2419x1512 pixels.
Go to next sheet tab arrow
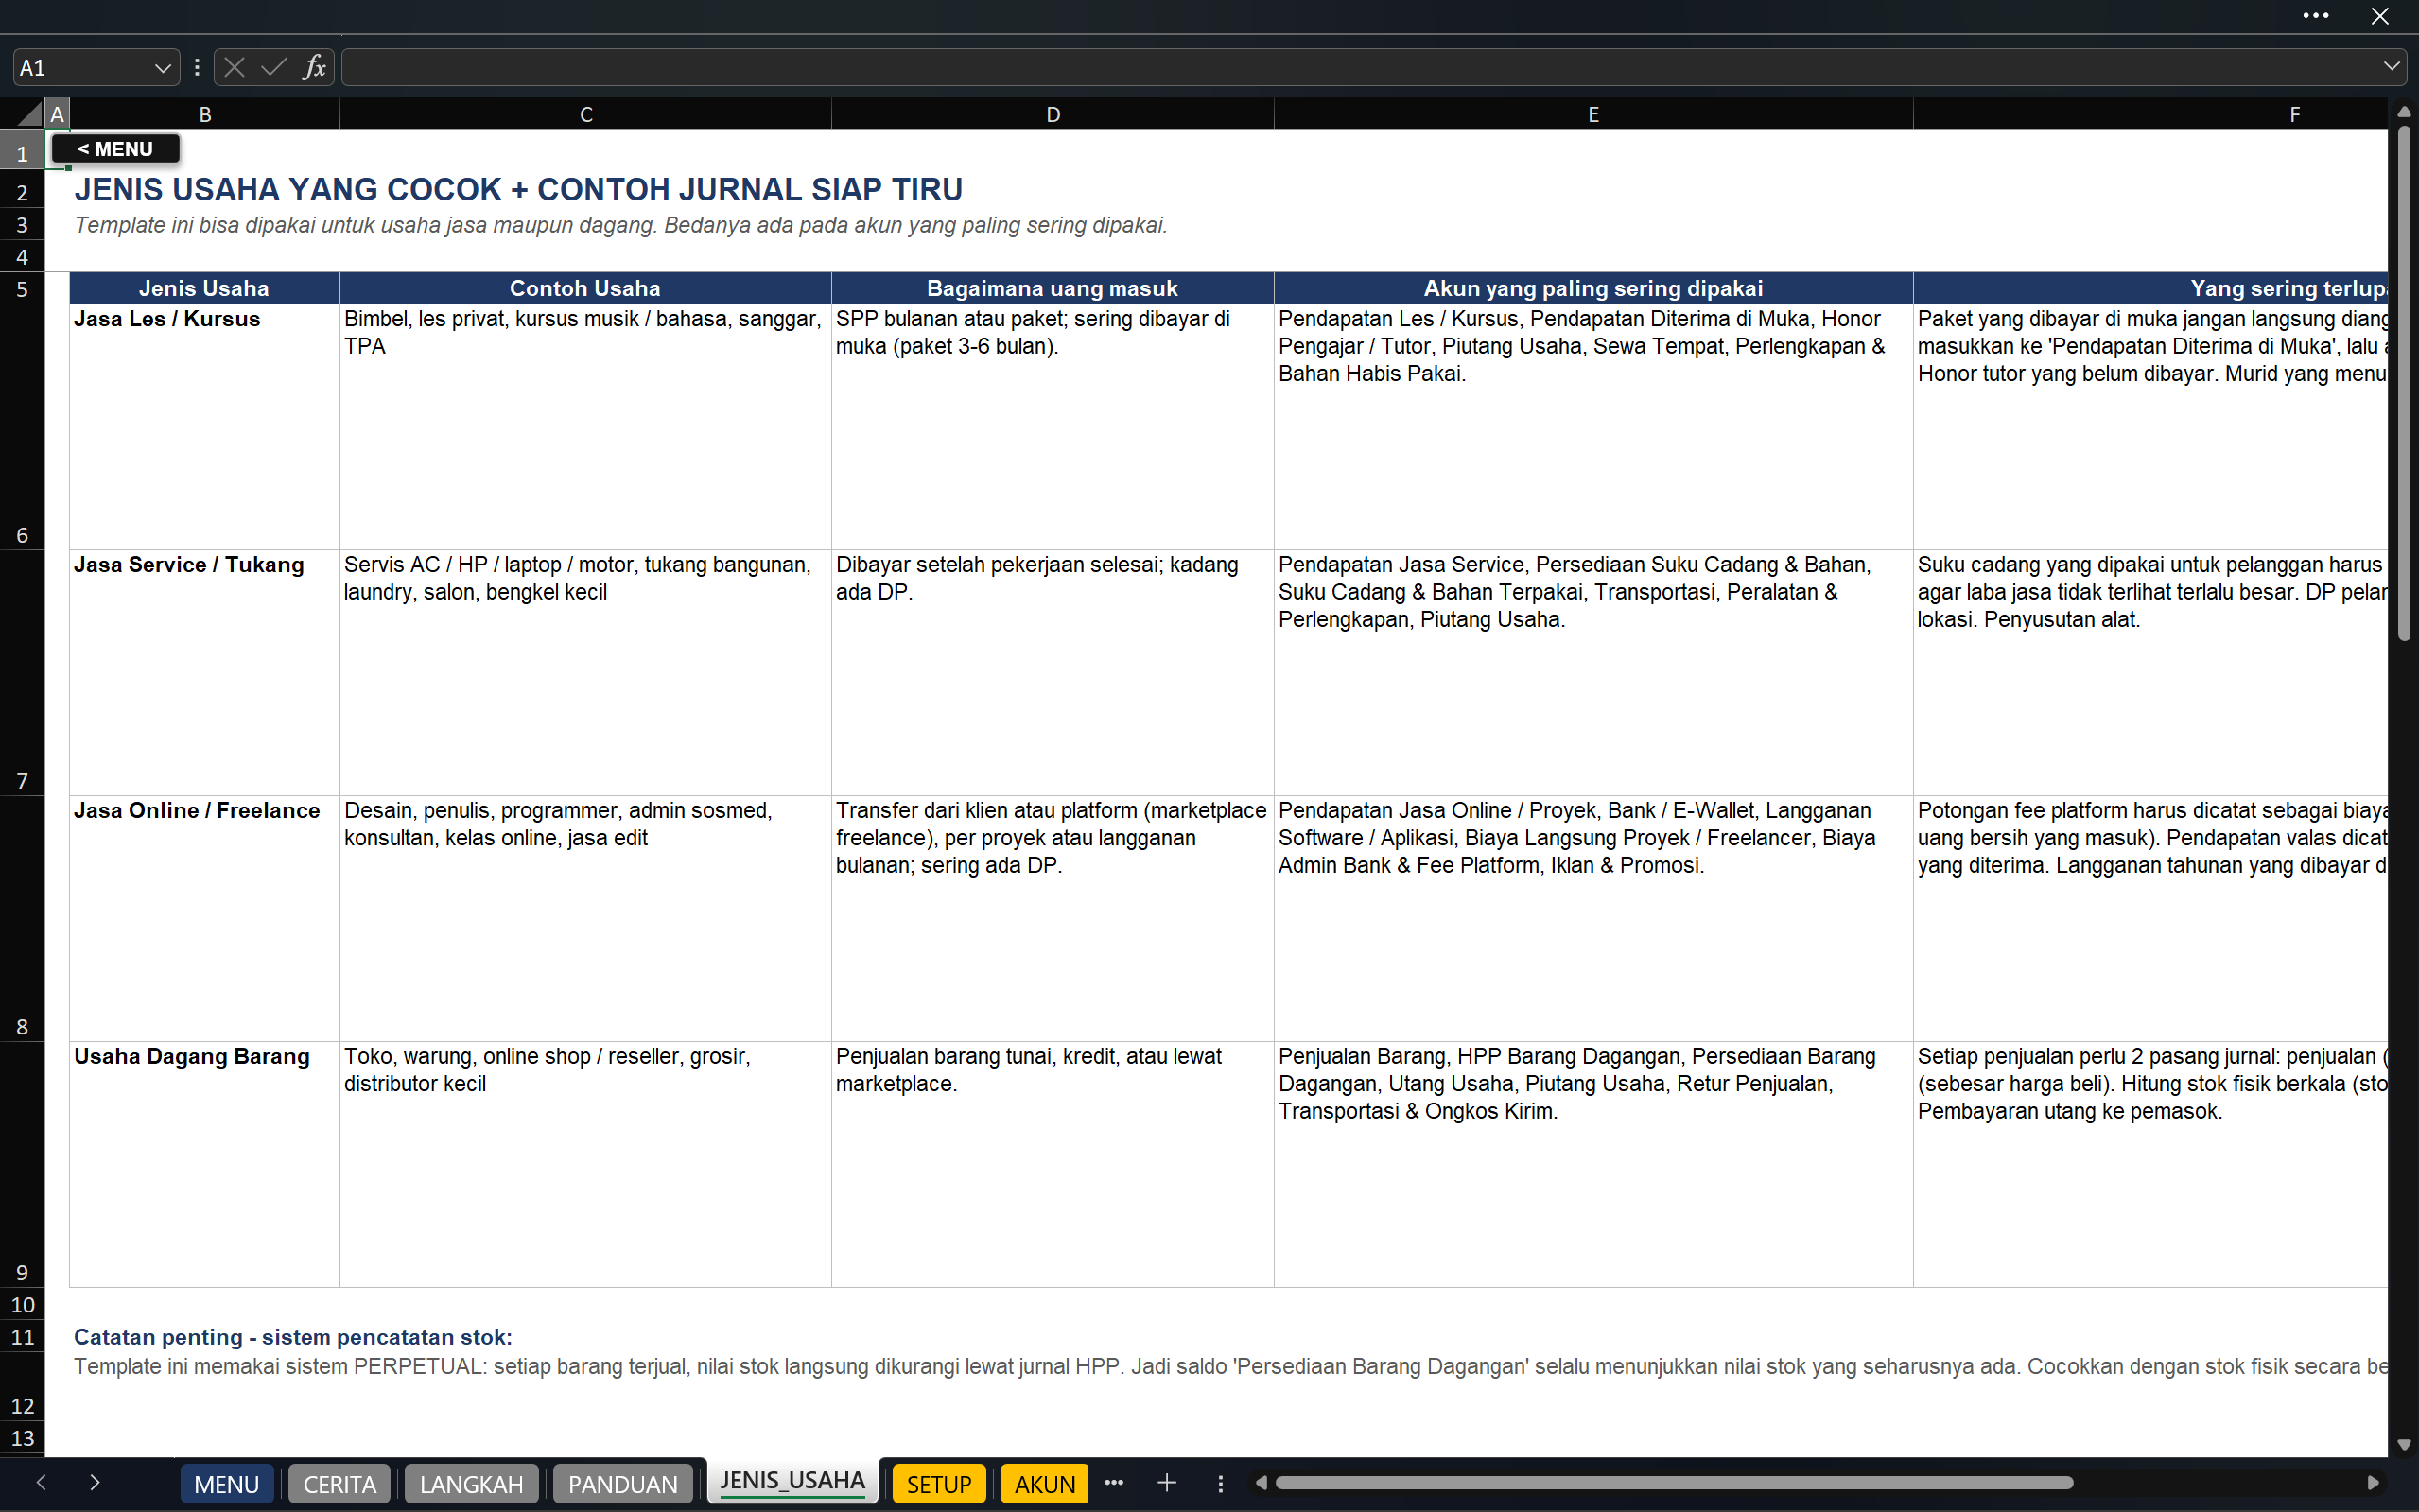95,1483
